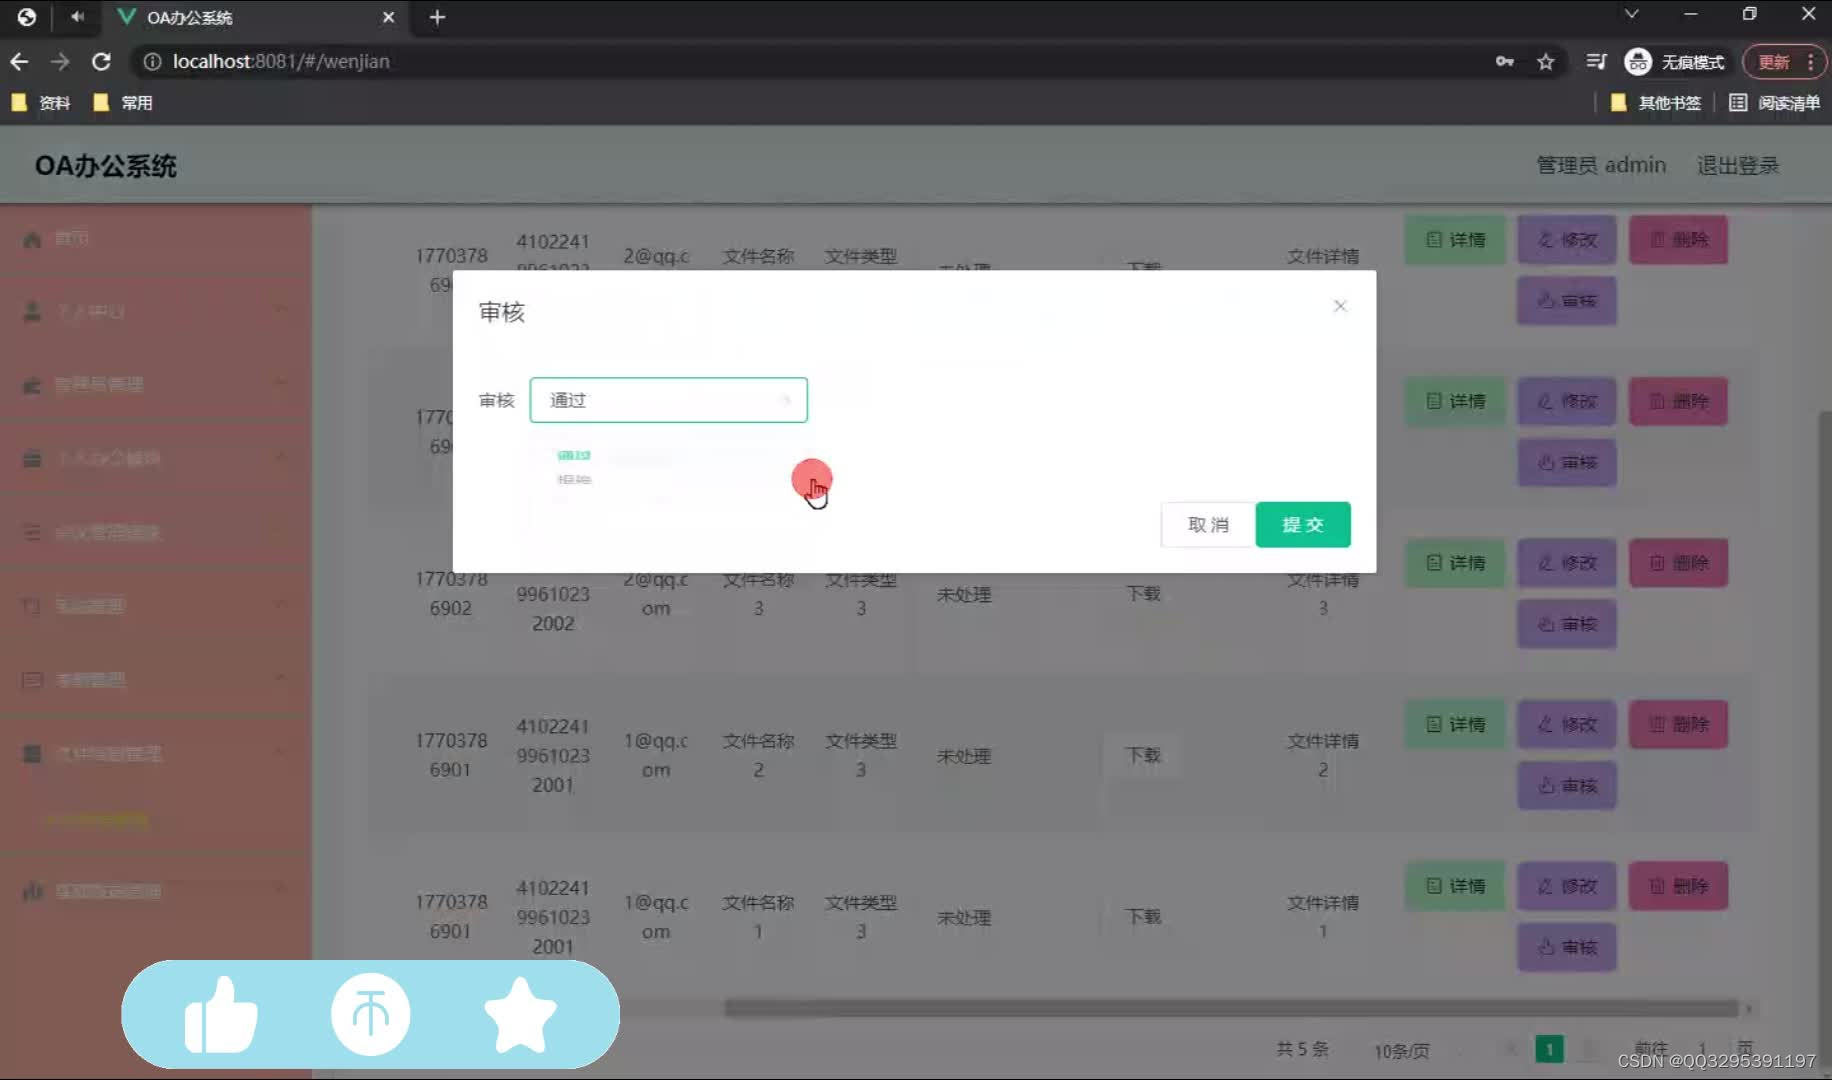The width and height of the screenshot is (1832, 1080).
Task: Go back with the browser back arrow
Action: click(x=19, y=61)
